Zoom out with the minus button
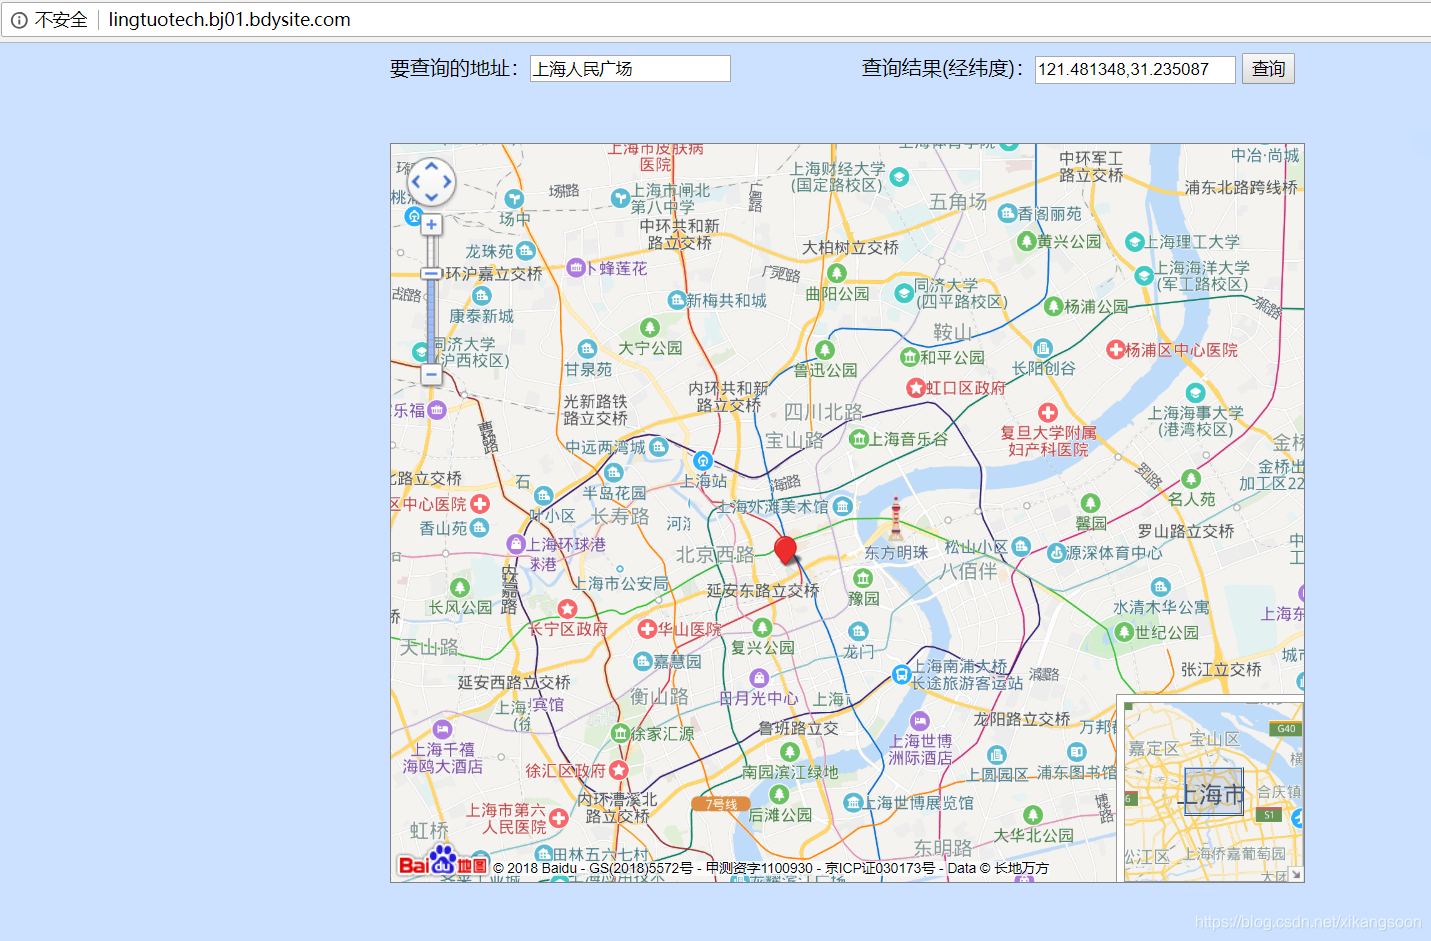 431,375
